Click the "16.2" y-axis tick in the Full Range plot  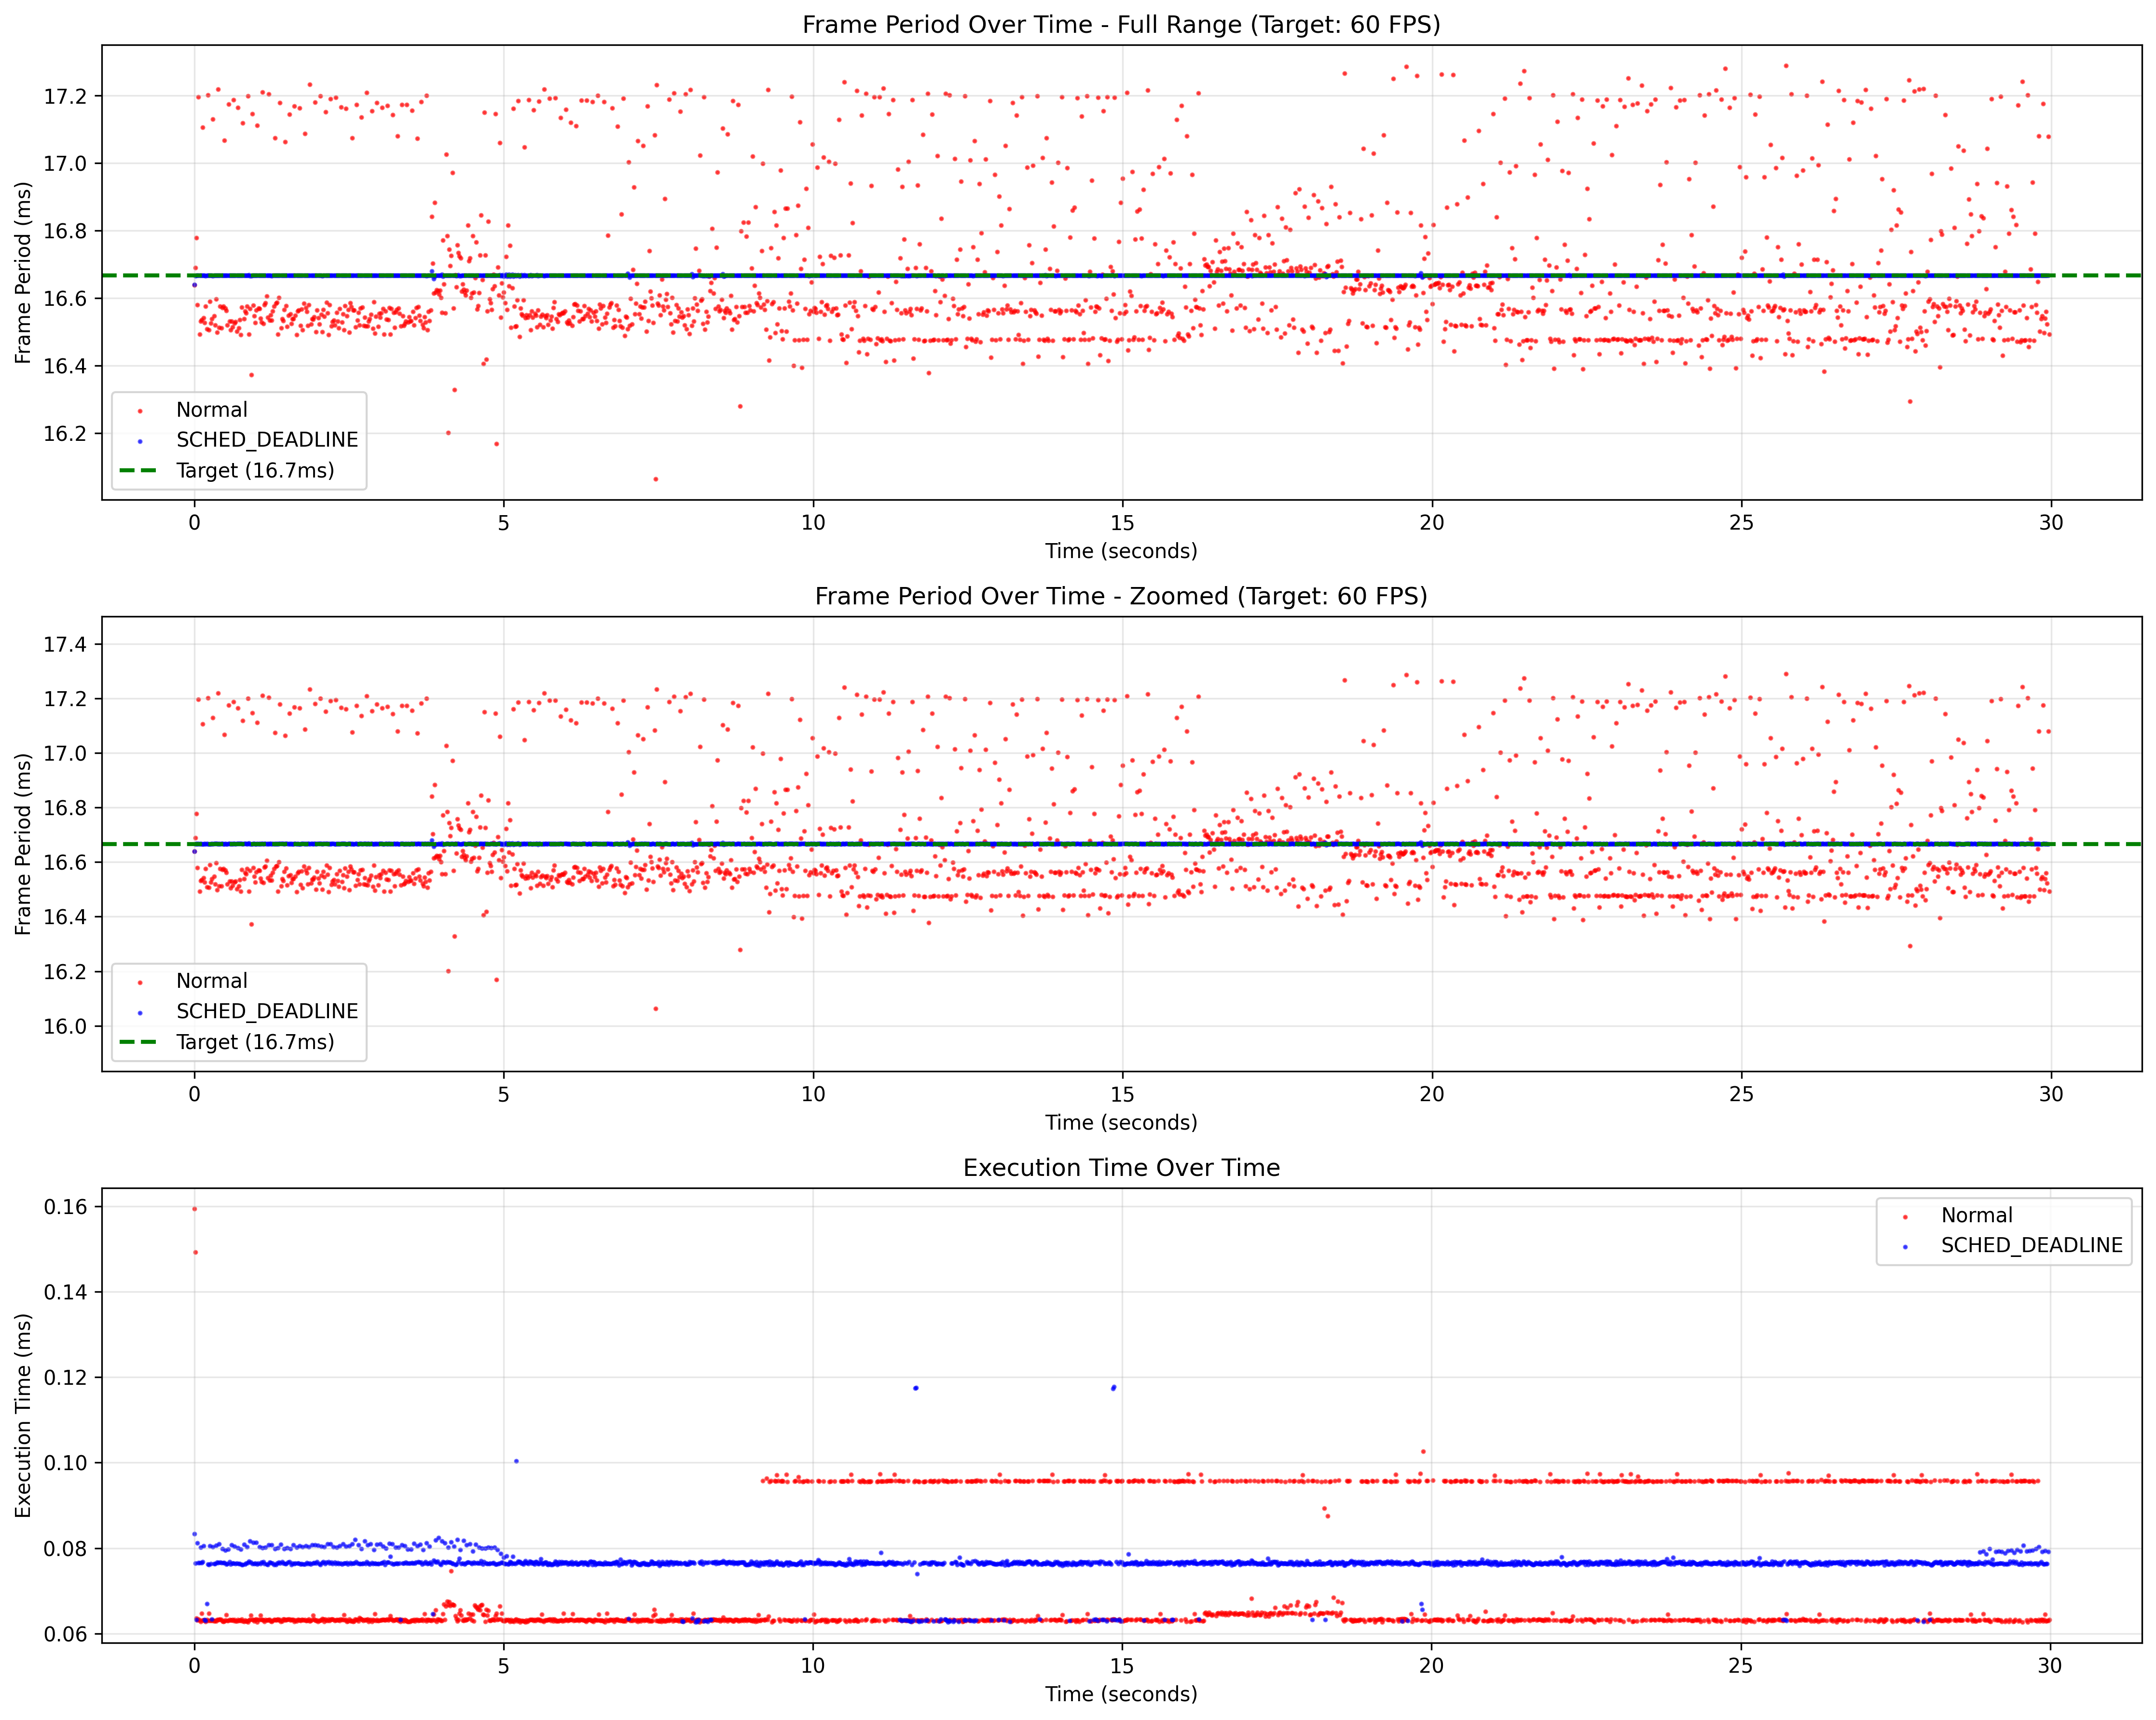[x=65, y=434]
